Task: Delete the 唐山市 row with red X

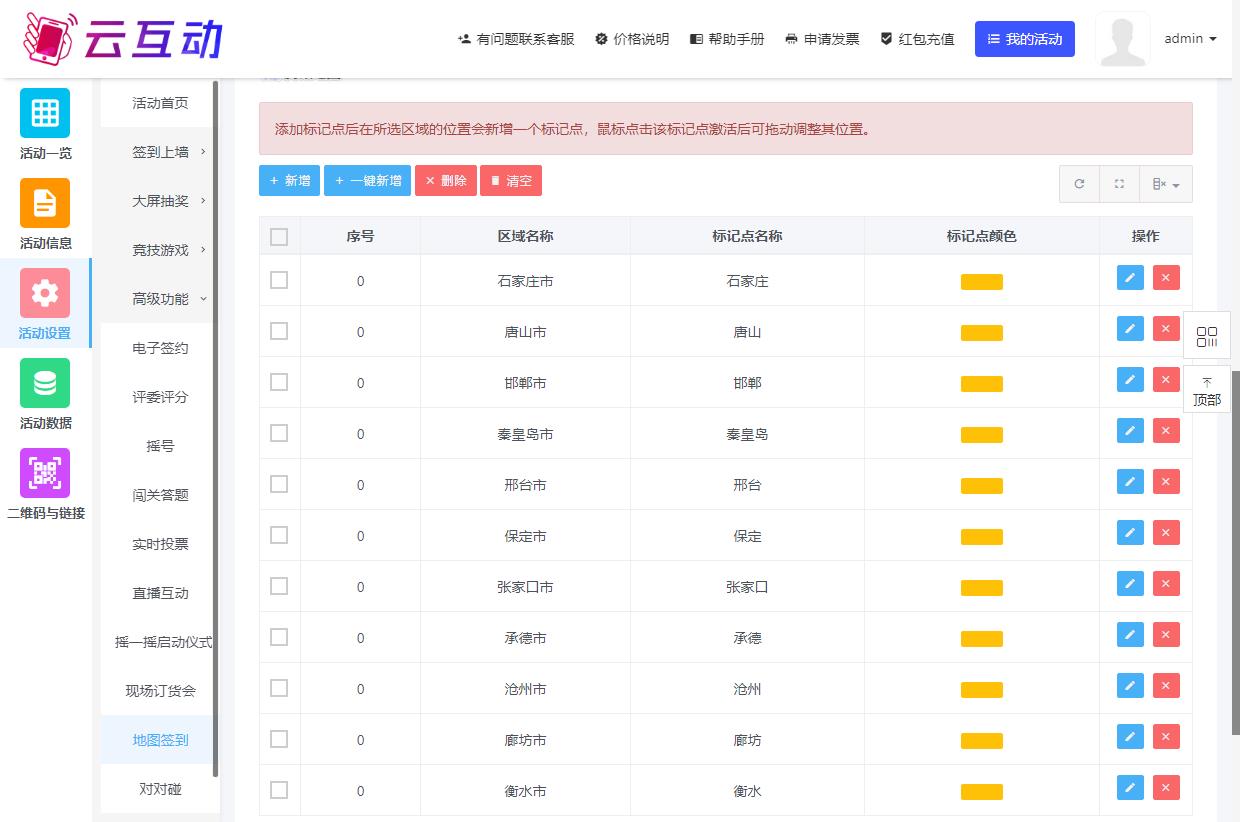Action: [1166, 329]
